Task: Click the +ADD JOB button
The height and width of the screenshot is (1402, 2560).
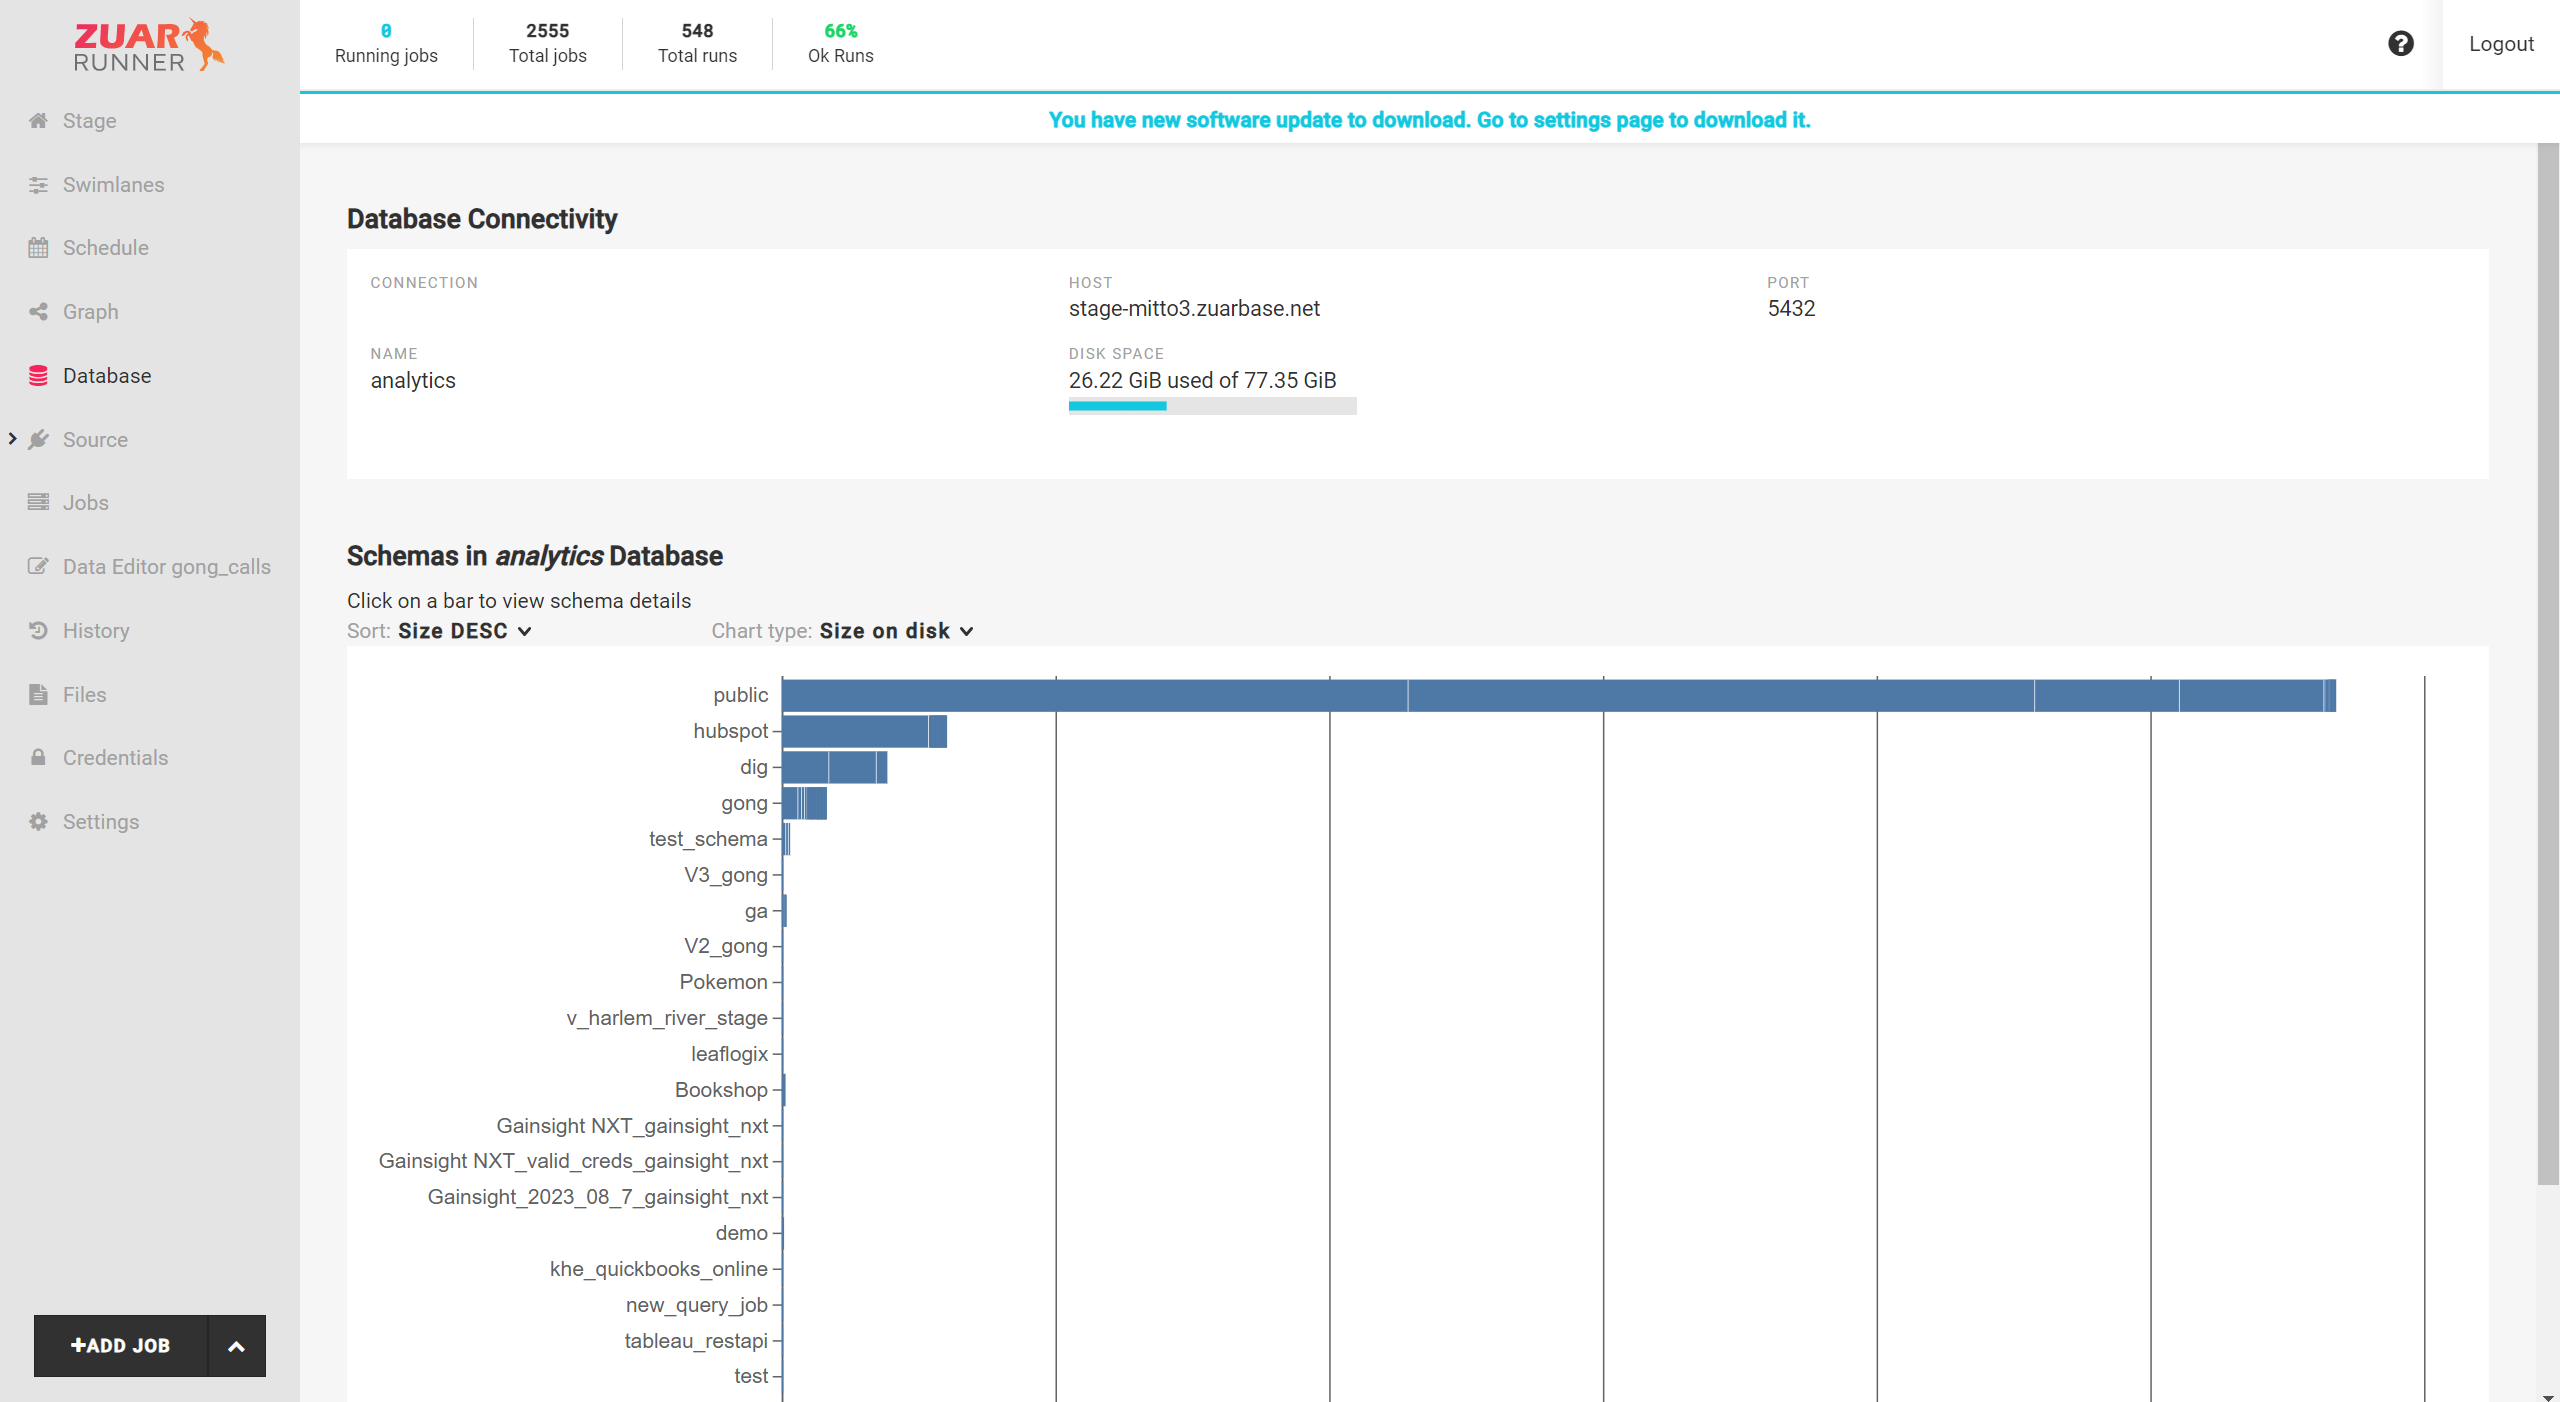Action: tap(121, 1346)
